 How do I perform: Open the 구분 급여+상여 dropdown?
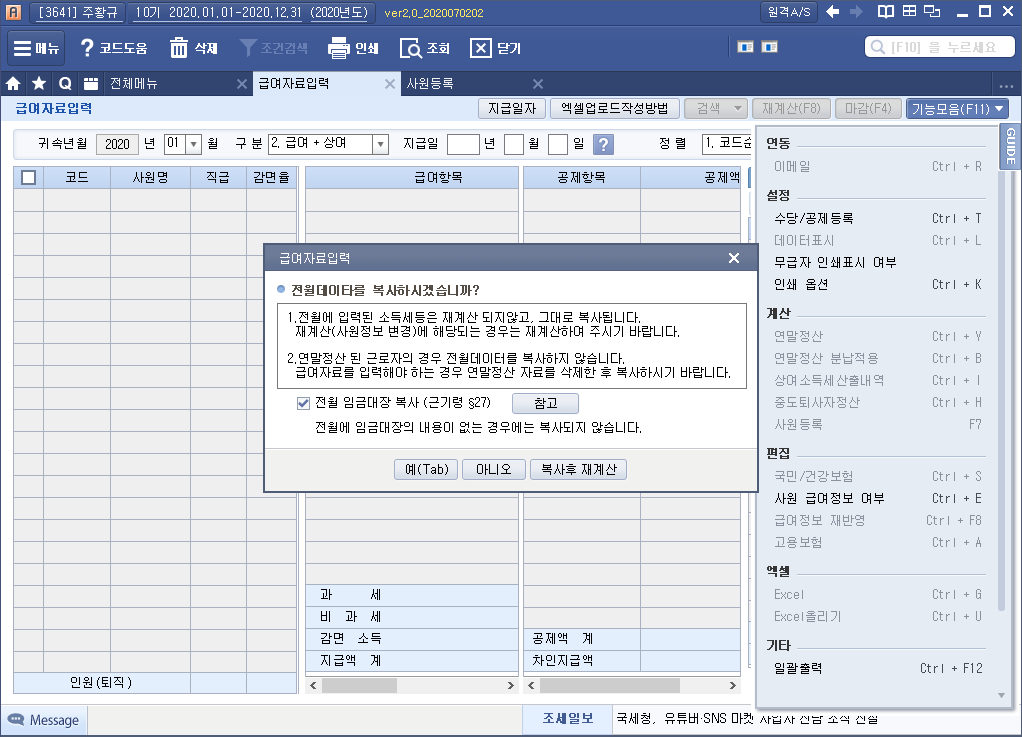(x=381, y=144)
